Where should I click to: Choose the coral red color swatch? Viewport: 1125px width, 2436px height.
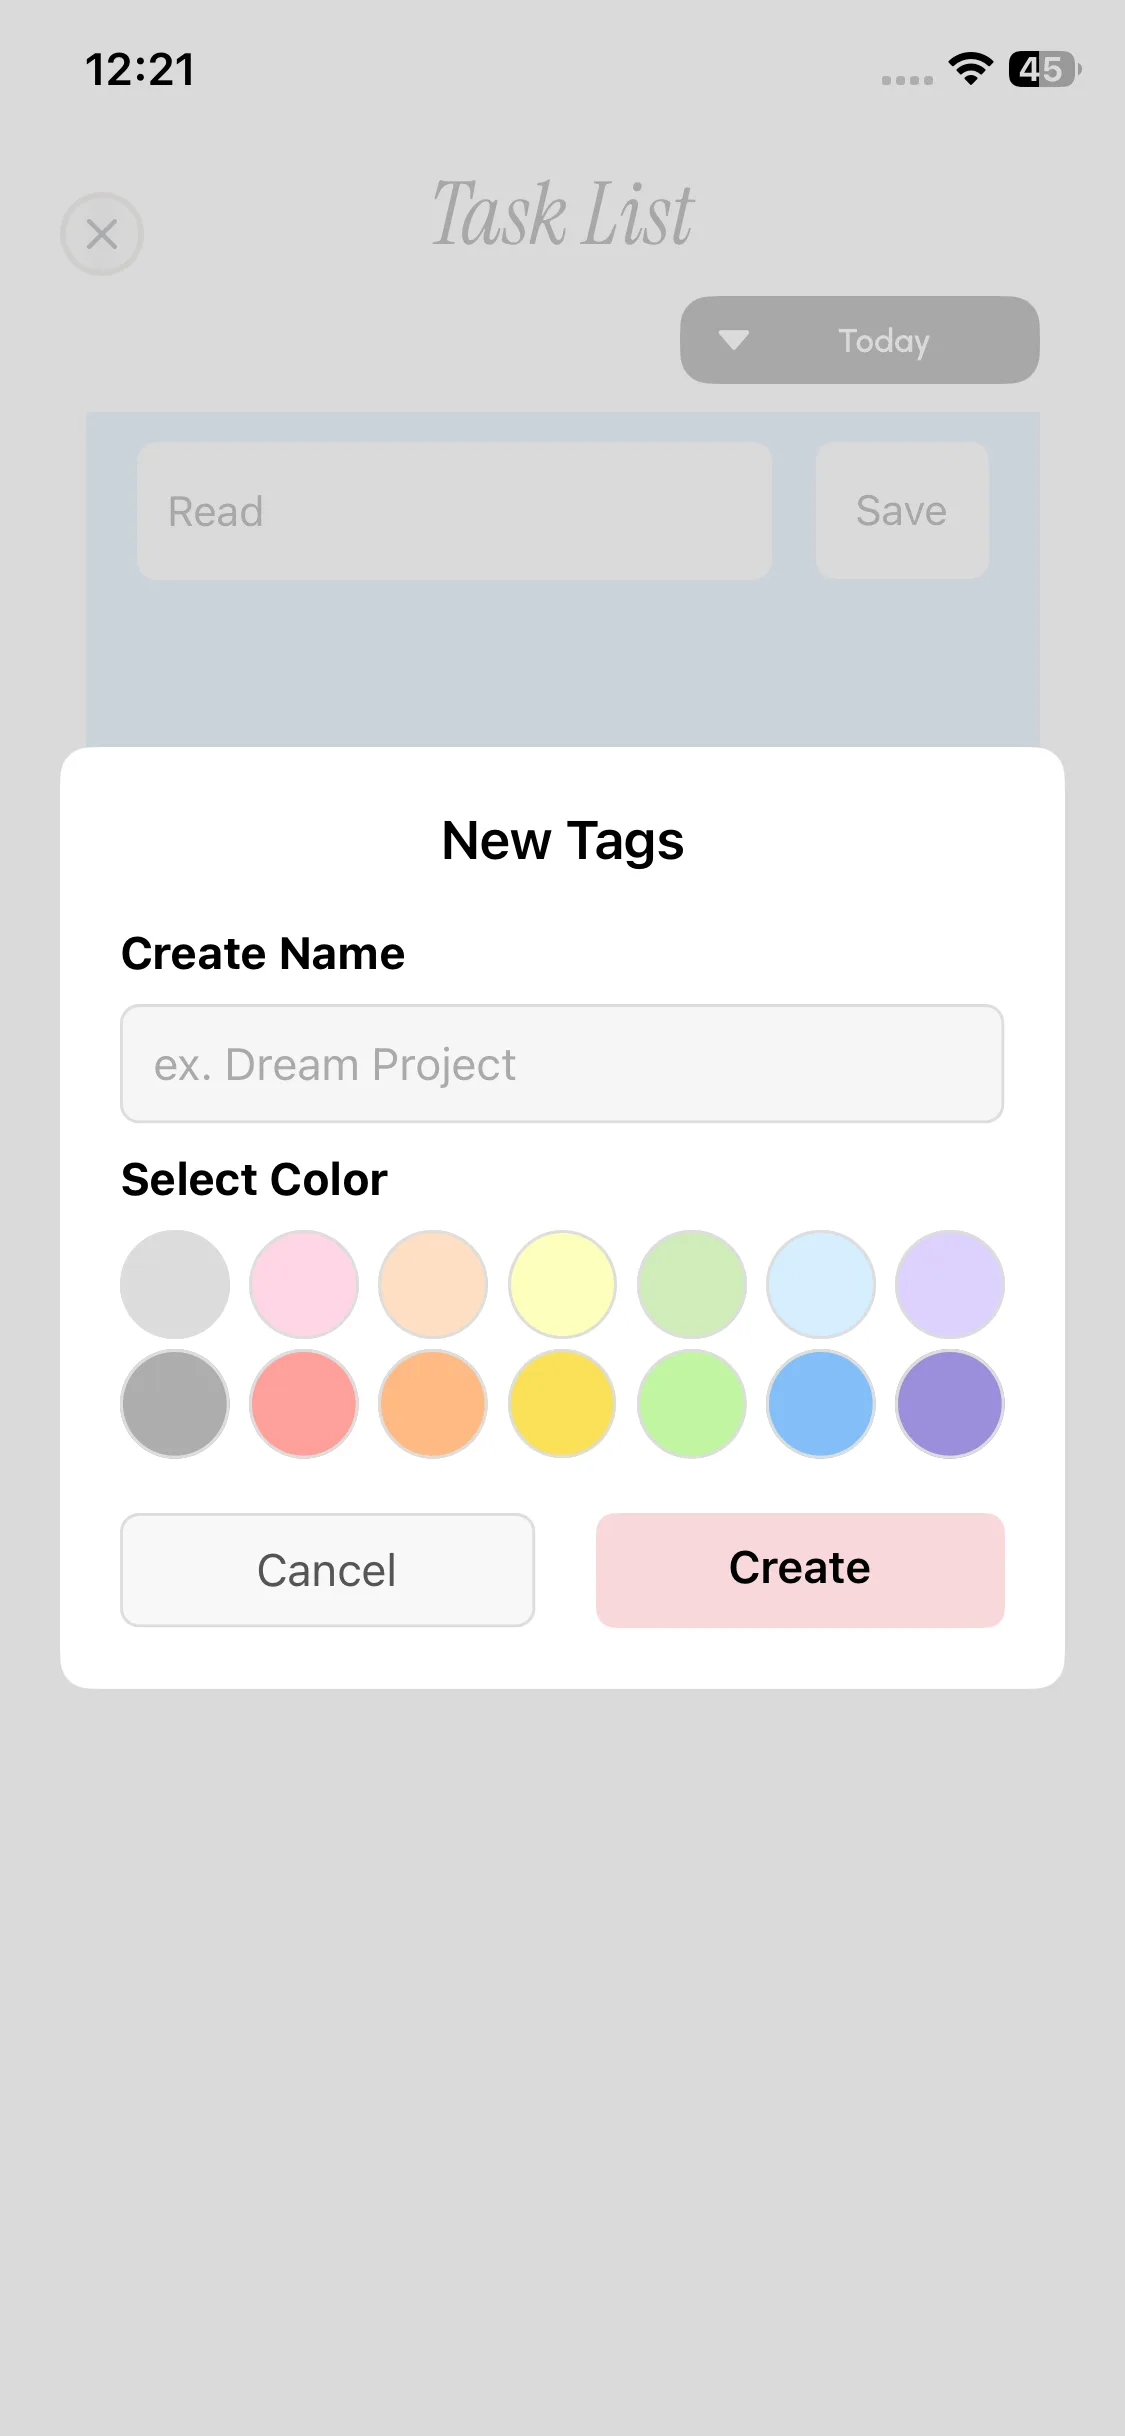pos(304,1404)
